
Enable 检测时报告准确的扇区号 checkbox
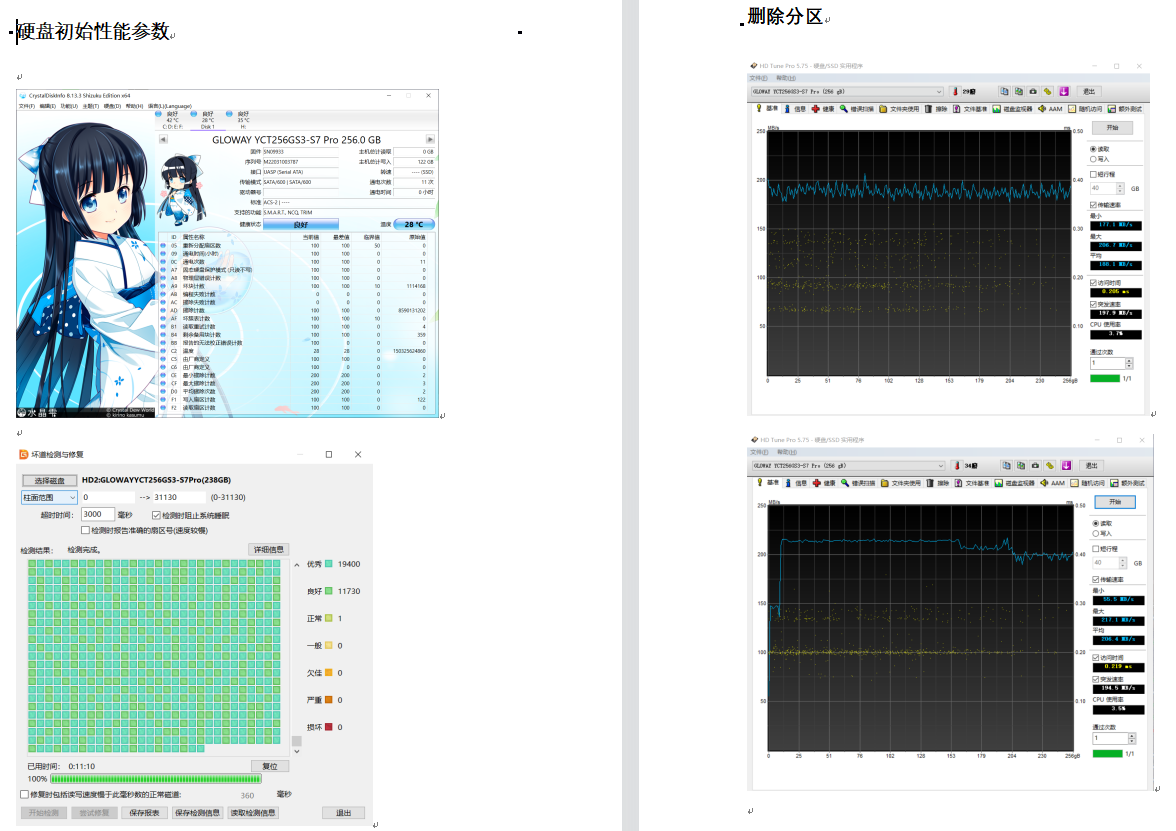point(86,530)
